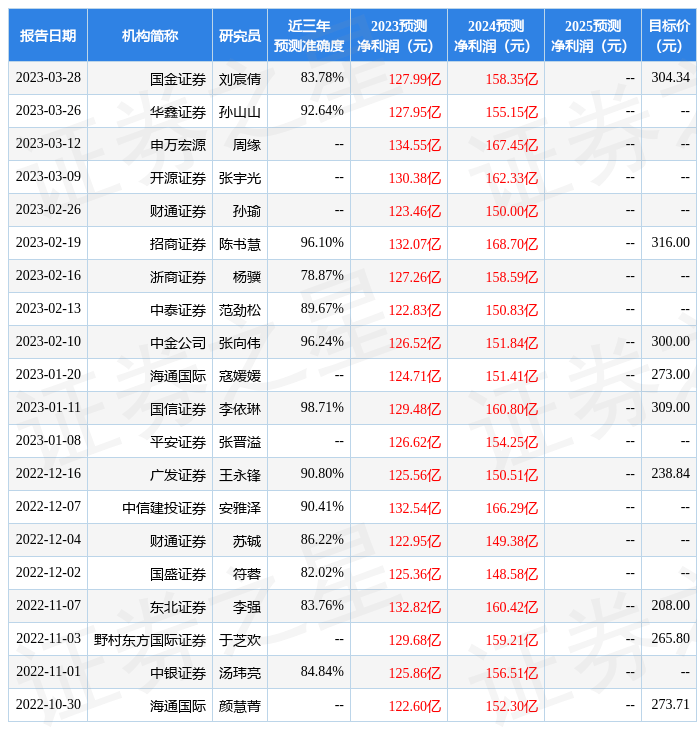Viewport: 697px width, 730px height.
Task: Click institution name 开源证券
Action: pos(178,178)
